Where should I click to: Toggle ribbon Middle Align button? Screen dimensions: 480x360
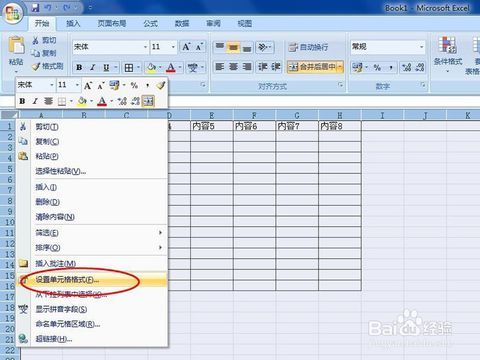[233, 47]
